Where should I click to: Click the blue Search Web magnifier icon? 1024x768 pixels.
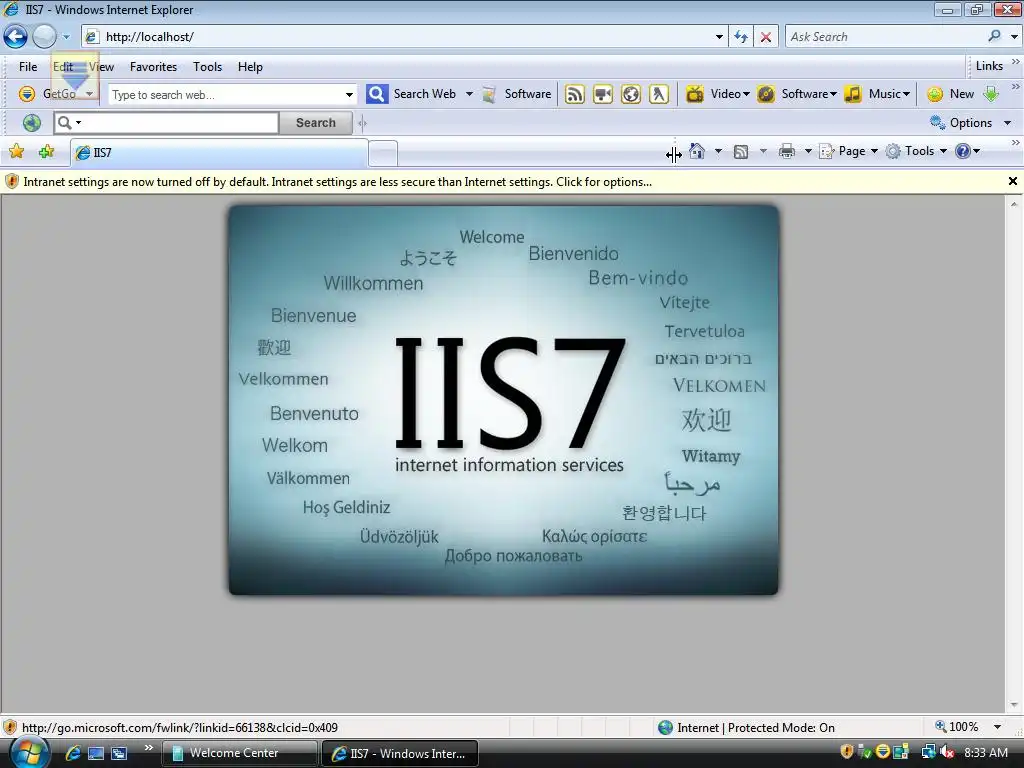point(377,94)
